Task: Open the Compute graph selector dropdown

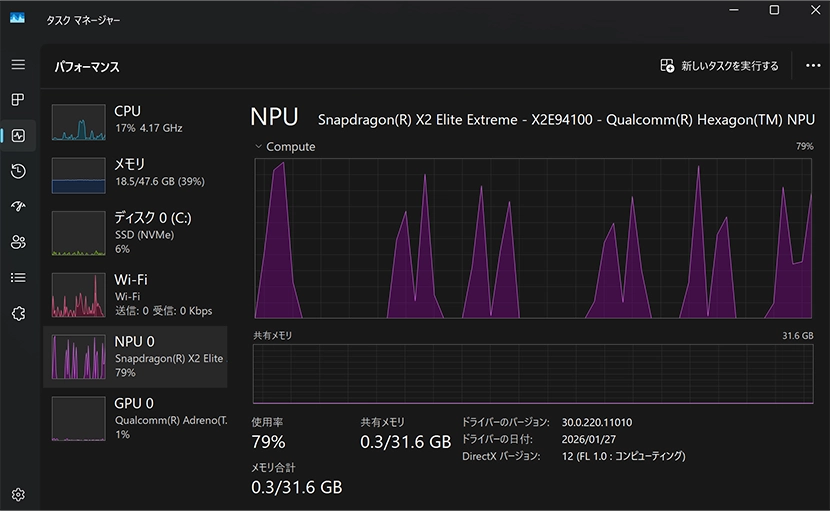Action: 285,147
